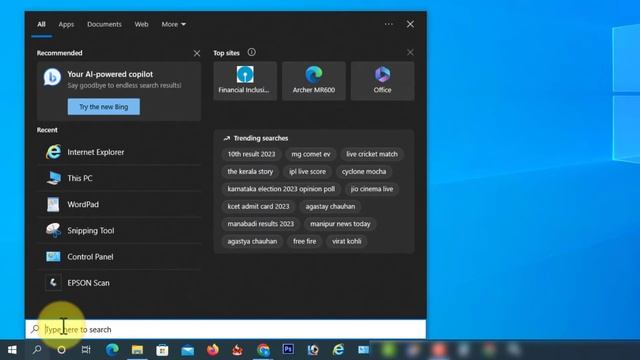The image size is (640, 360).
Task: Expand the More filter dropdown
Action: pyautogui.click(x=173, y=24)
